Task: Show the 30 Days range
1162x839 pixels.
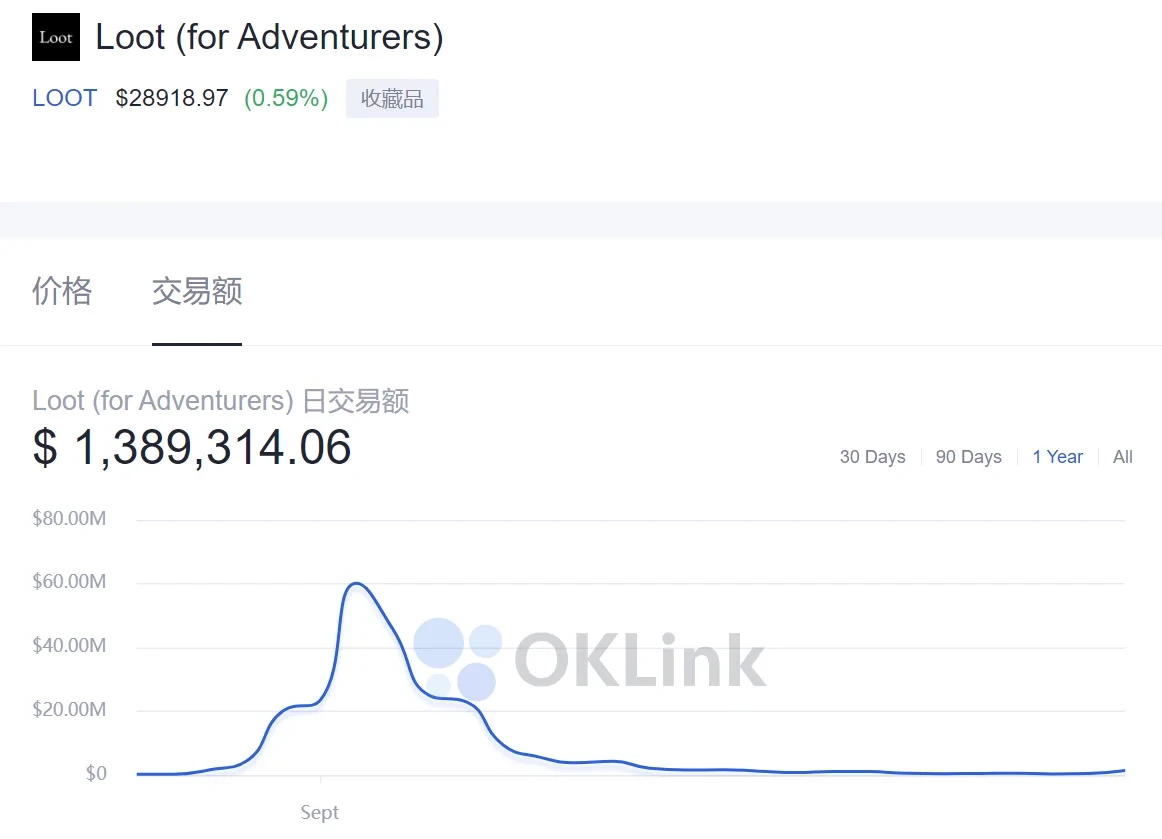Action: point(872,457)
